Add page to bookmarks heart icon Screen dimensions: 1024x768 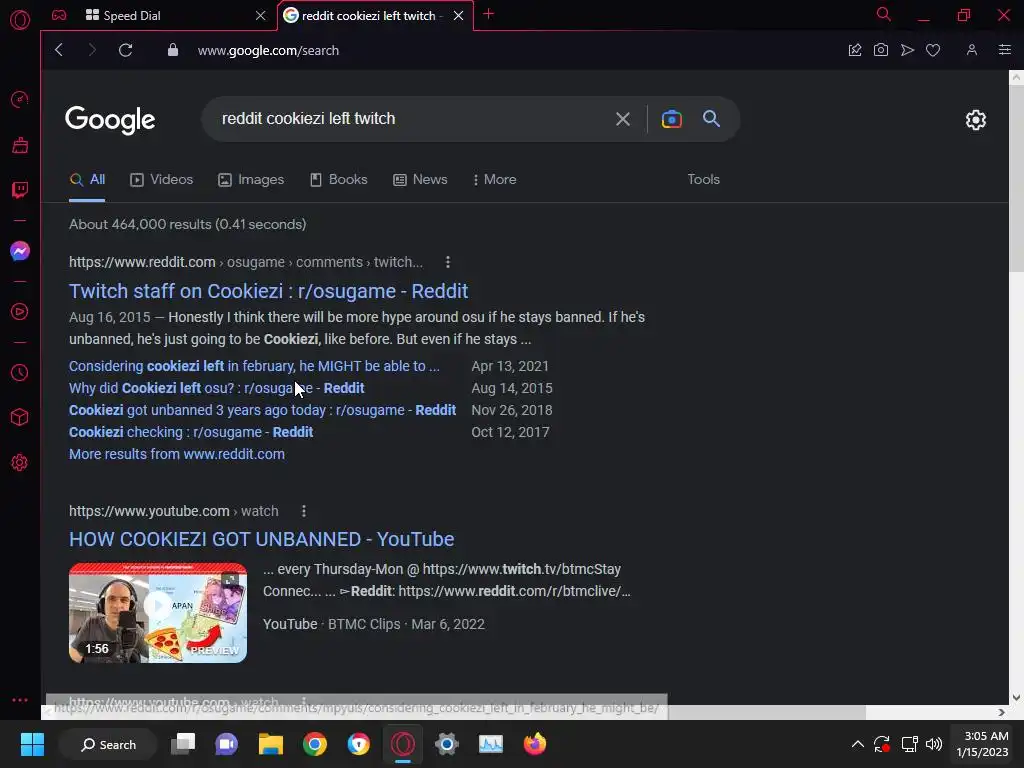[933, 50]
